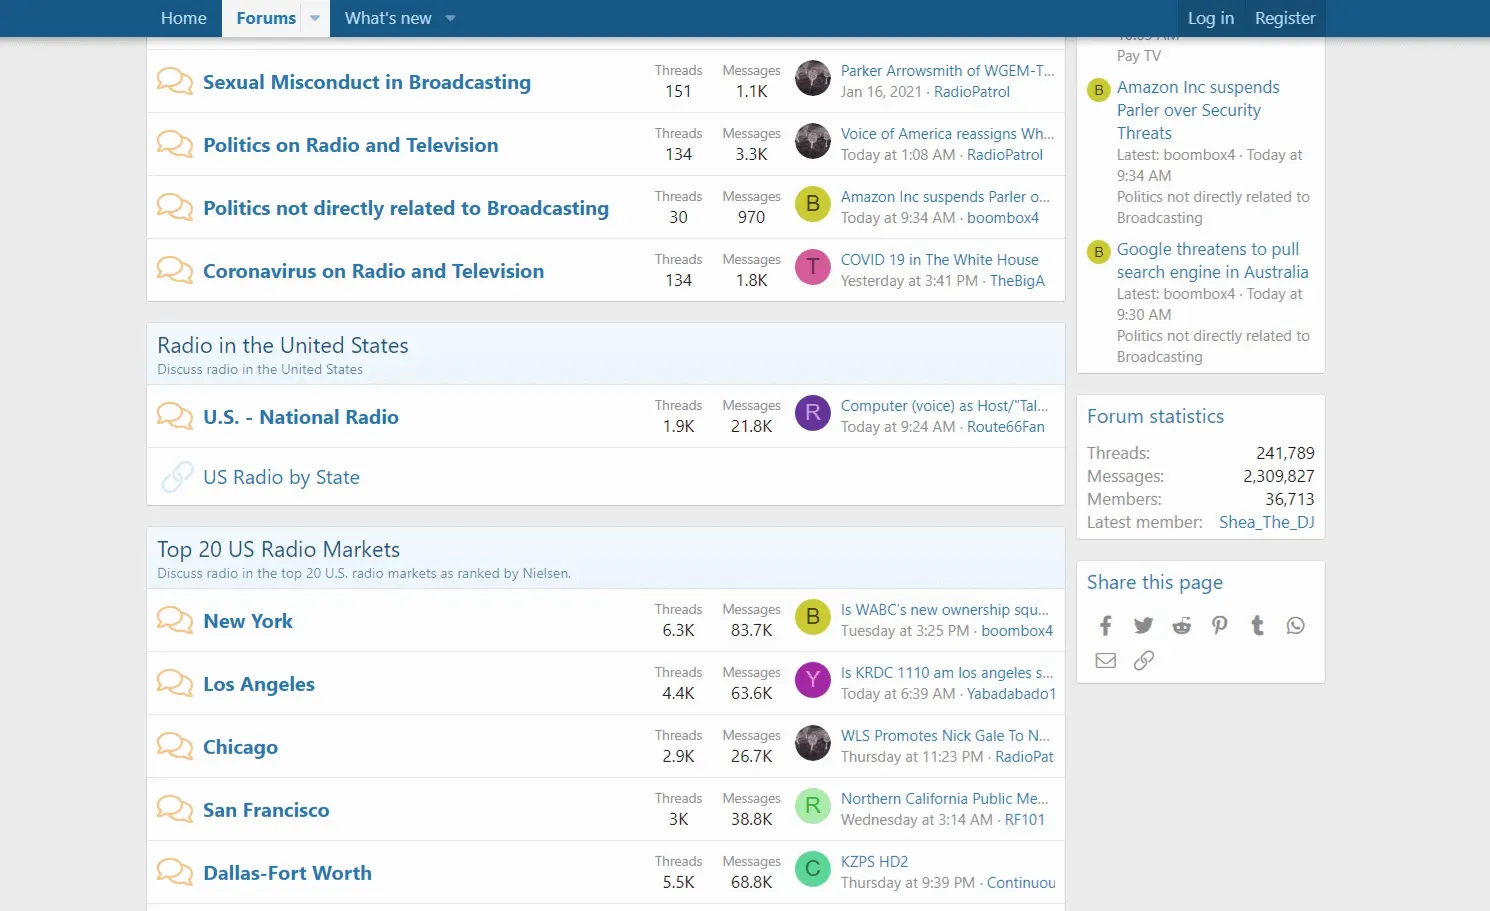Screen dimensions: 1490x911
Task: Click the conversation icon beside Chicago forum
Action: tap(175, 746)
